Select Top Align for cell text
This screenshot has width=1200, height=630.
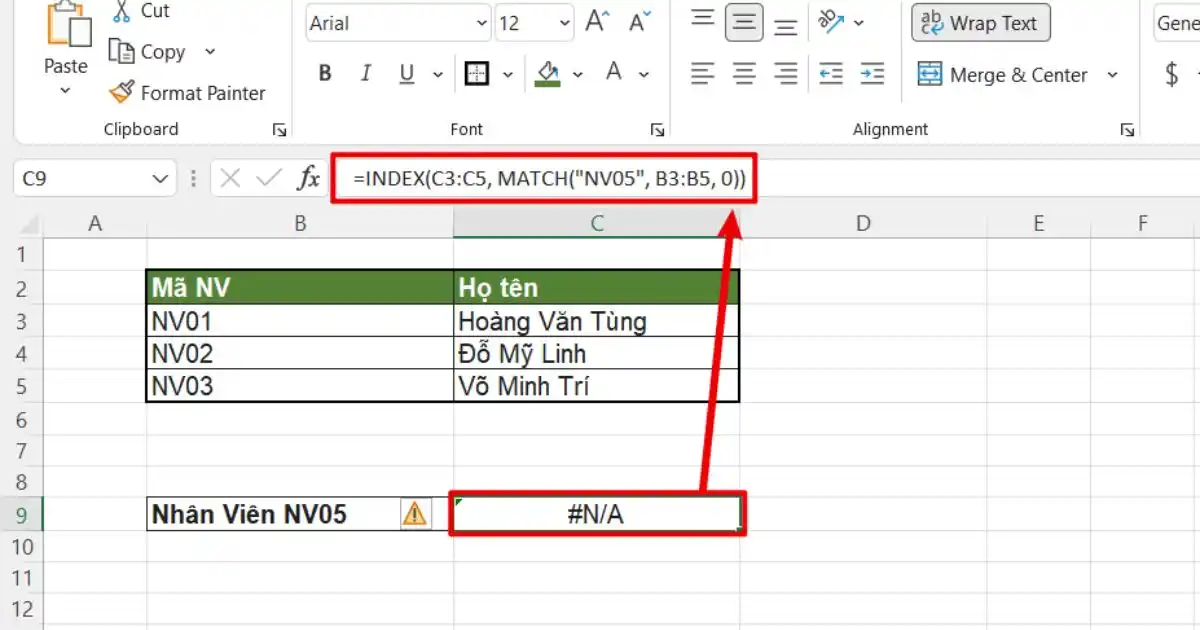coord(704,20)
